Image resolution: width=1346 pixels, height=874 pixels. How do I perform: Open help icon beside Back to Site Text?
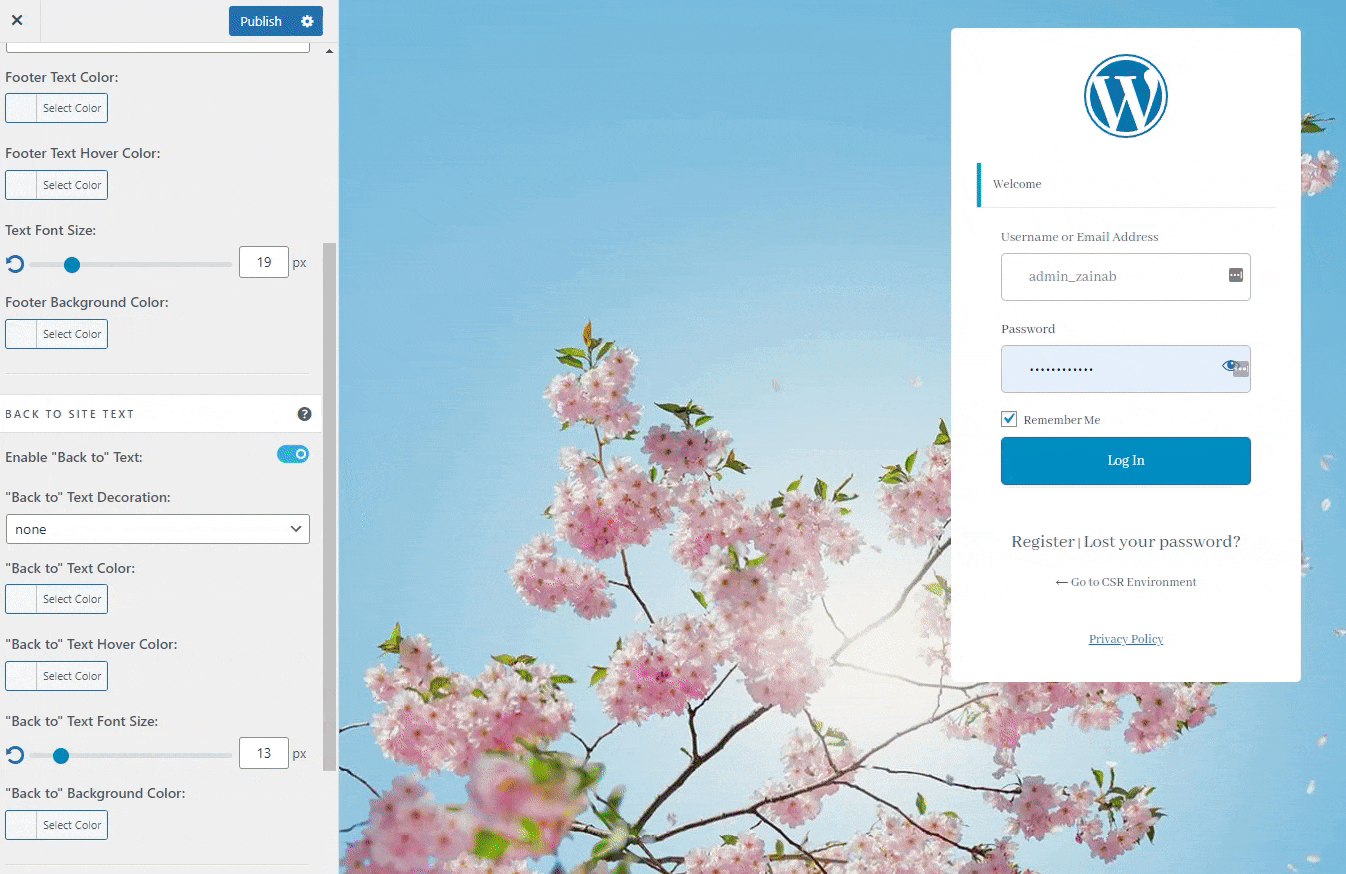pos(304,414)
